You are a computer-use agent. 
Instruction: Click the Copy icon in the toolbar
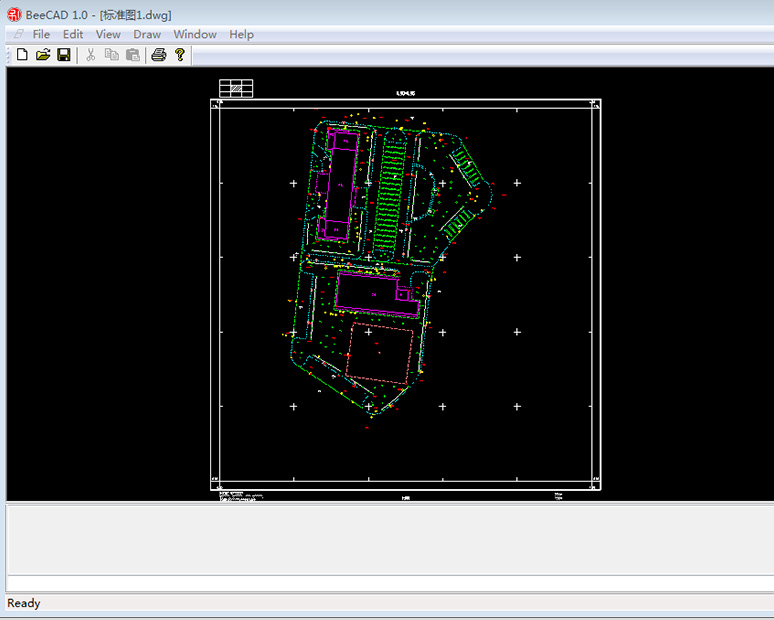coord(112,55)
